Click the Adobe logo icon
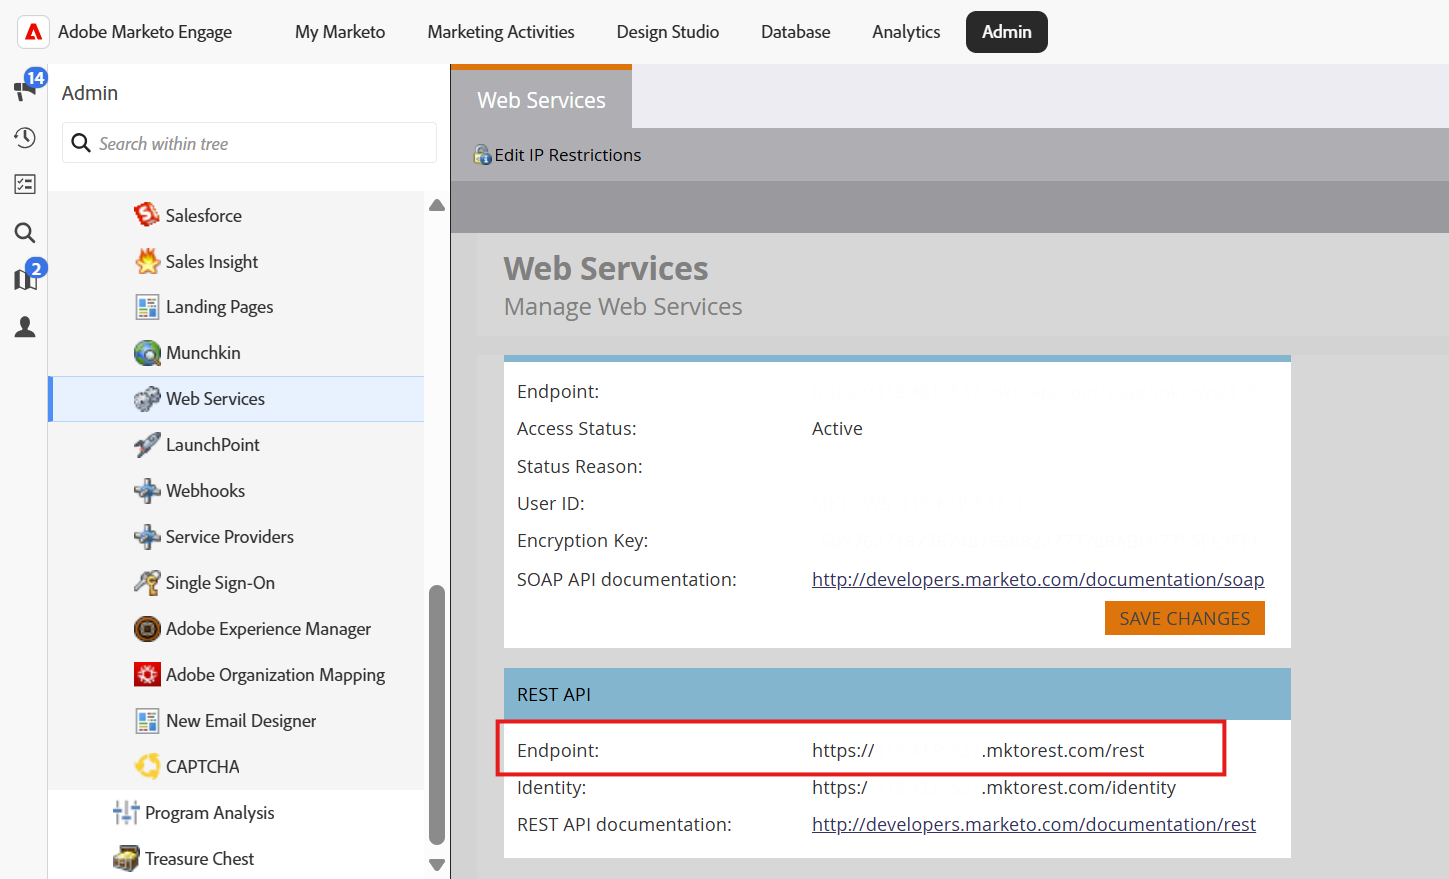This screenshot has height=879, width=1449. (33, 32)
